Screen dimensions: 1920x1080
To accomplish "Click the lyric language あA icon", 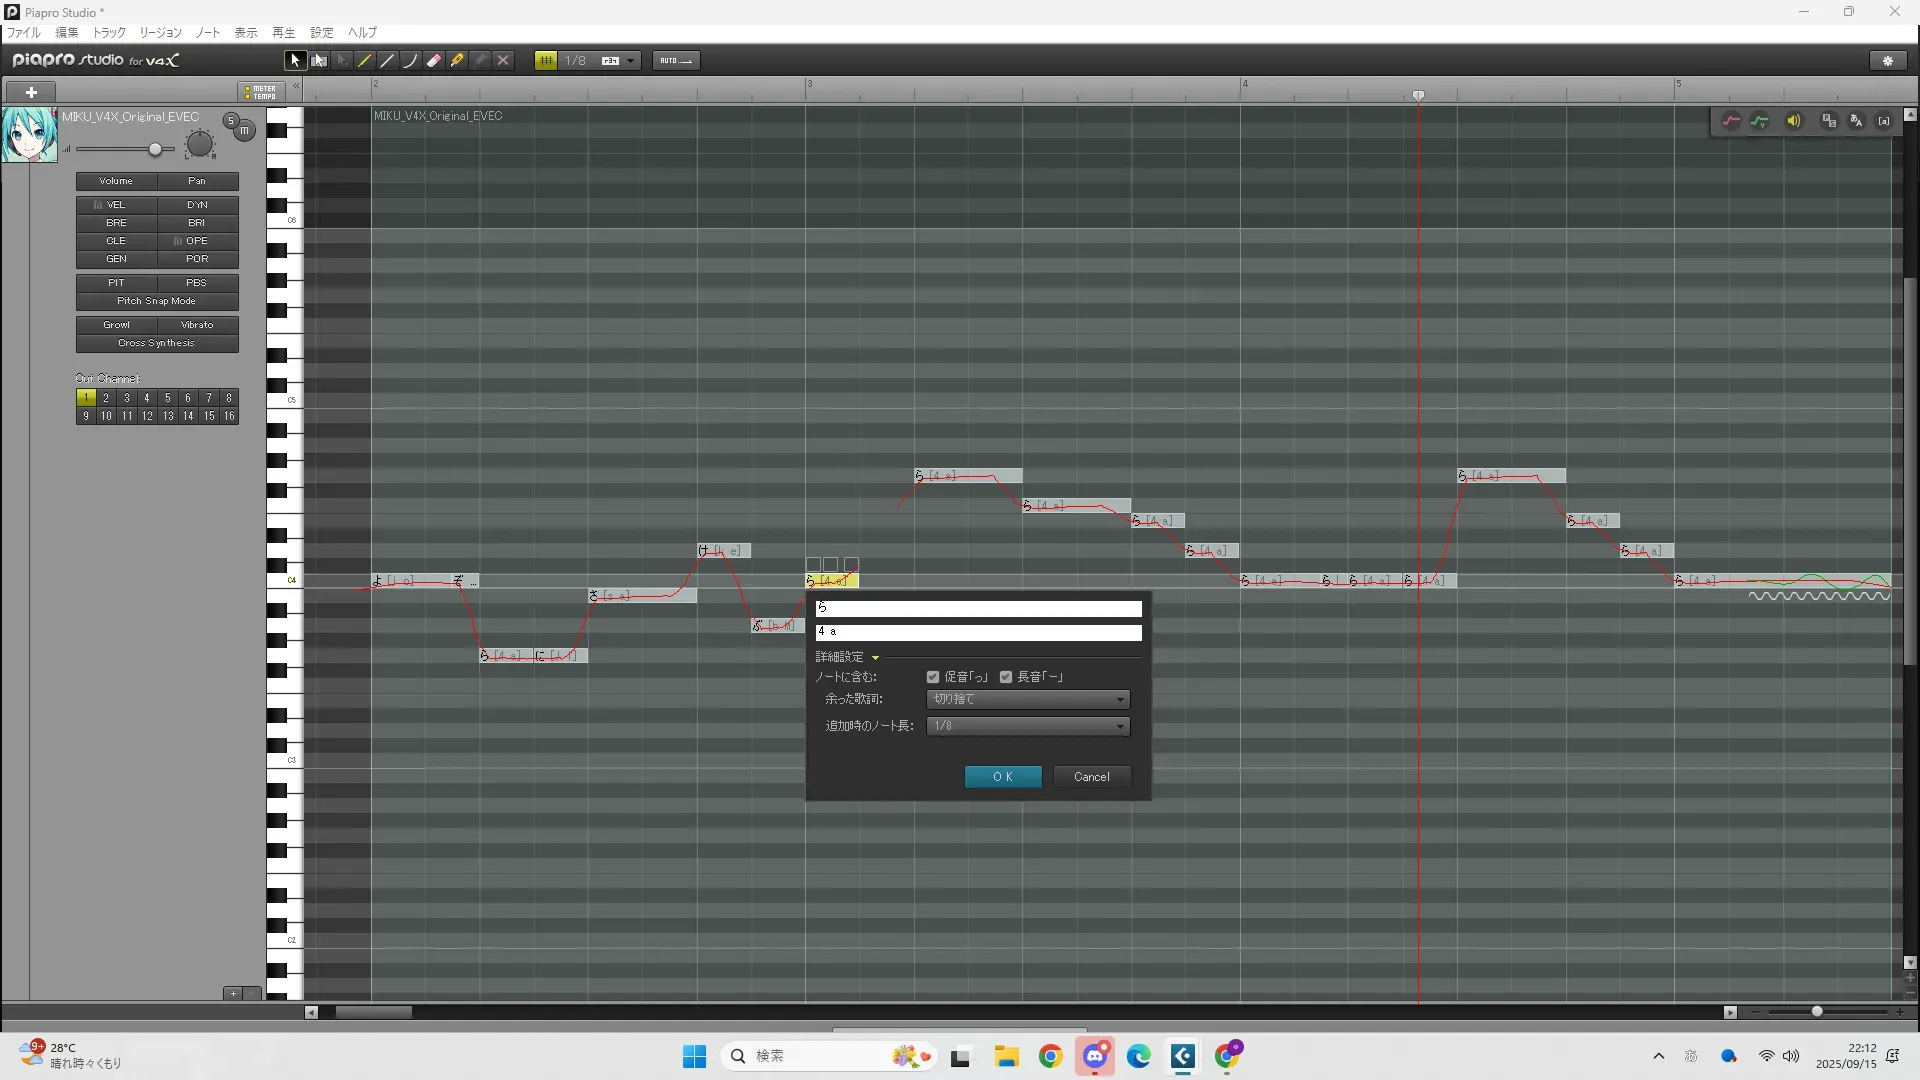I will 1857,121.
